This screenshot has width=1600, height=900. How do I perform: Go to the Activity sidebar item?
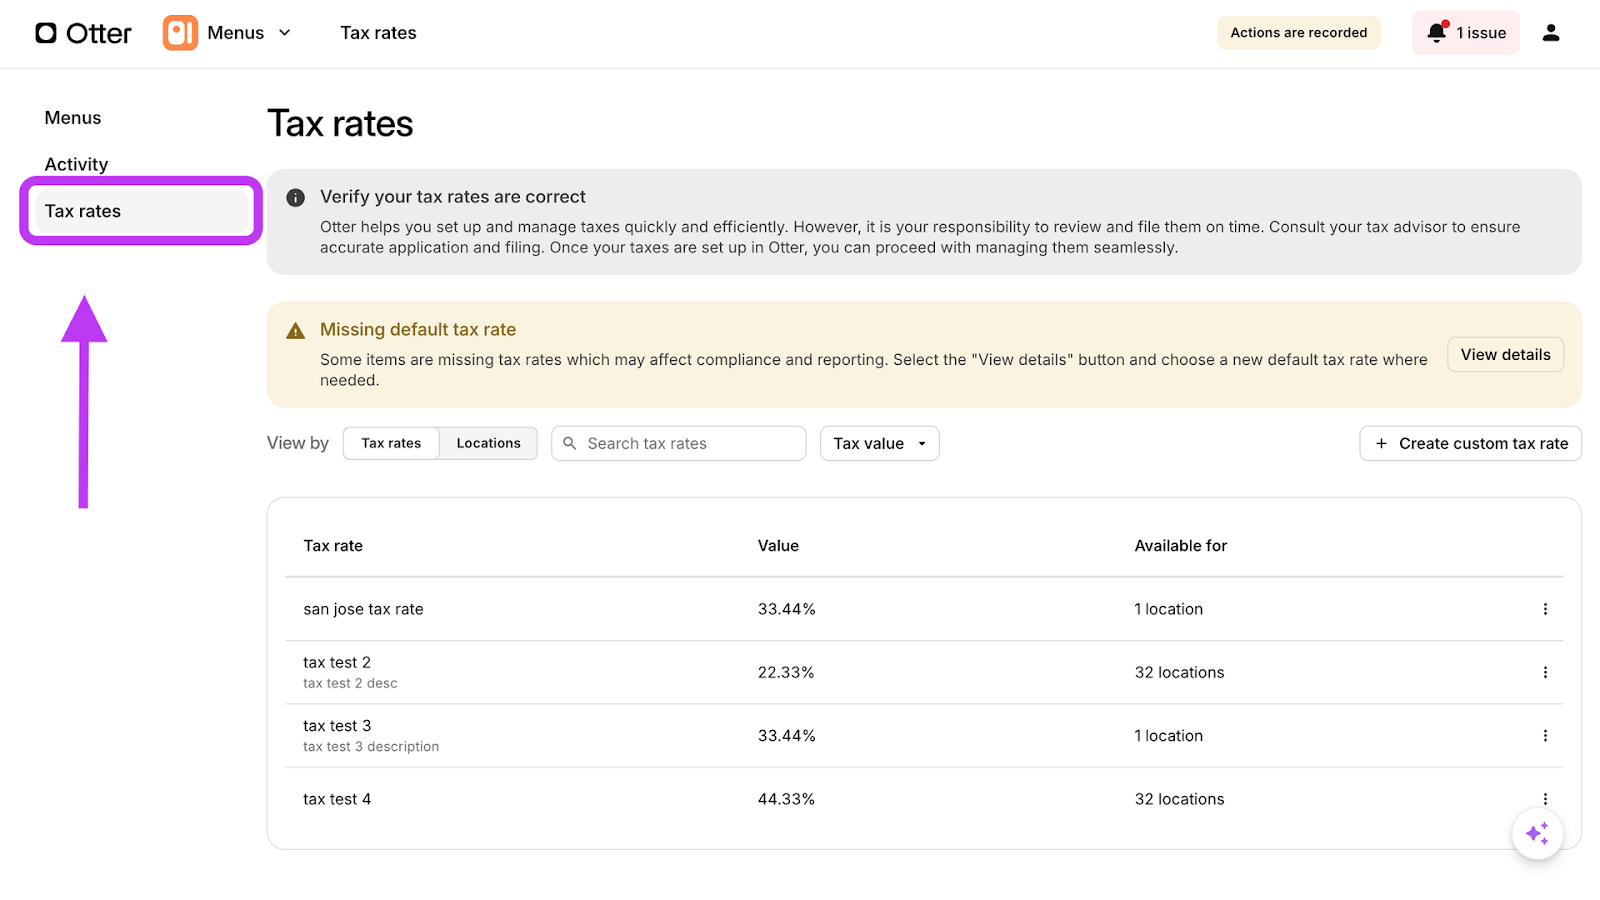pyautogui.click(x=76, y=164)
